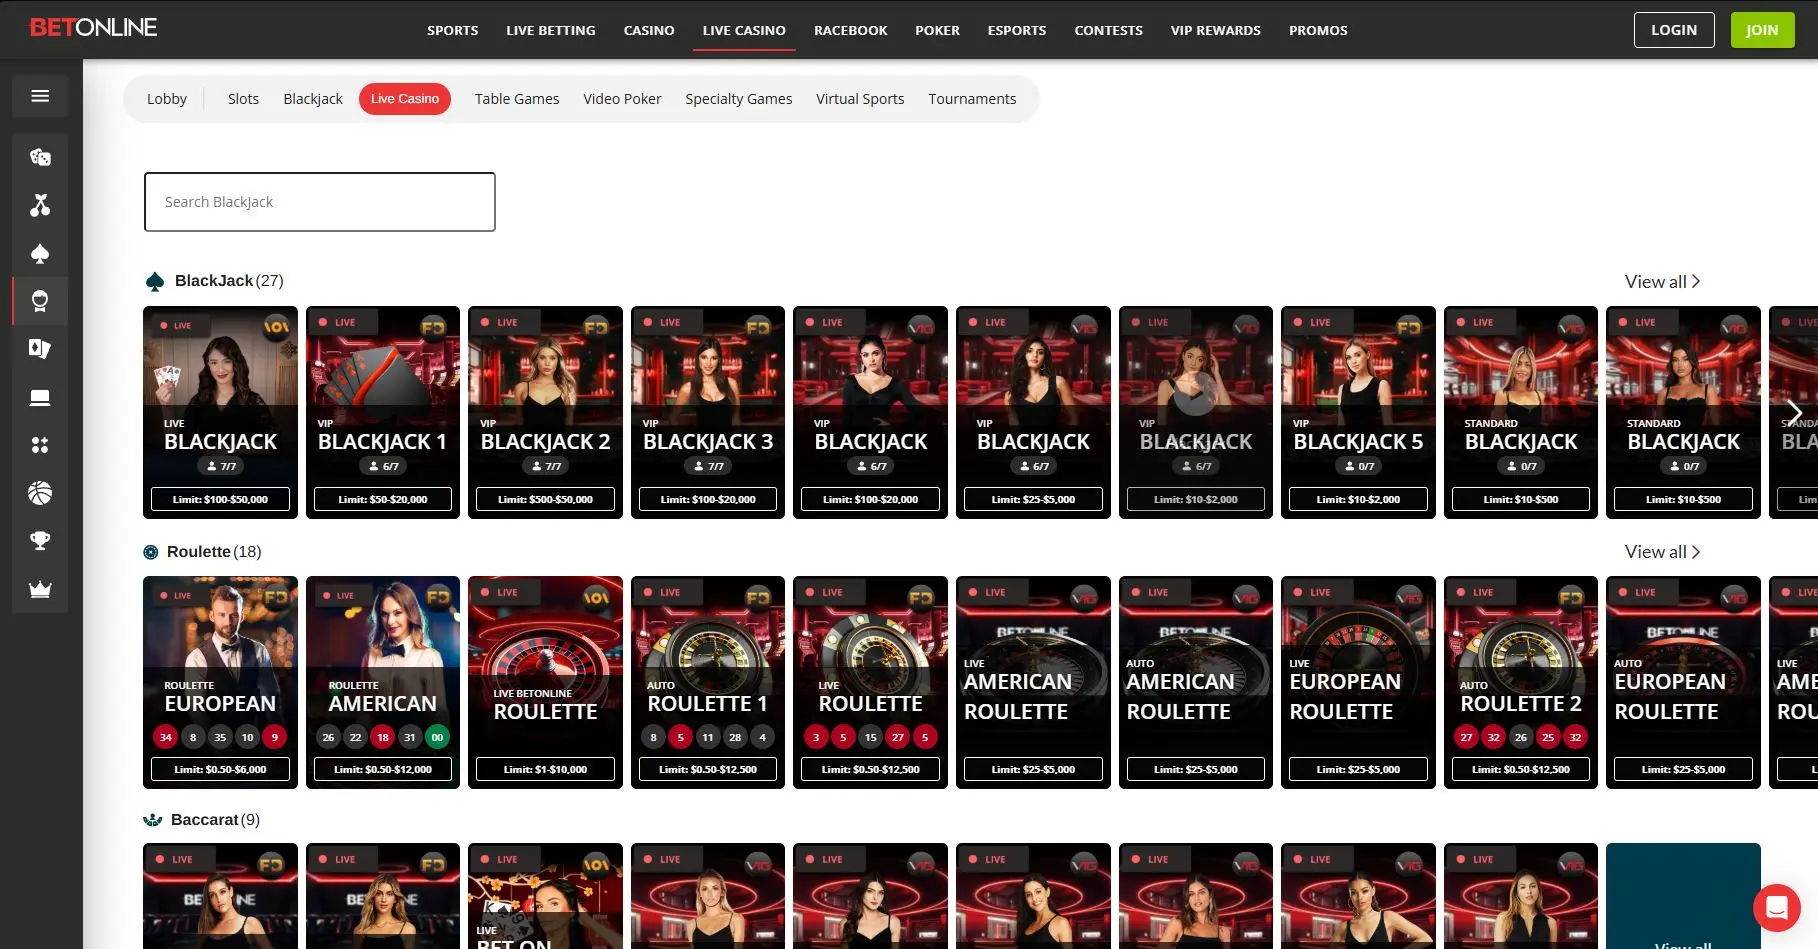The height and width of the screenshot is (949, 1818).
Task: Advance the BlackJack carousel with the right arrow
Action: [1795, 412]
